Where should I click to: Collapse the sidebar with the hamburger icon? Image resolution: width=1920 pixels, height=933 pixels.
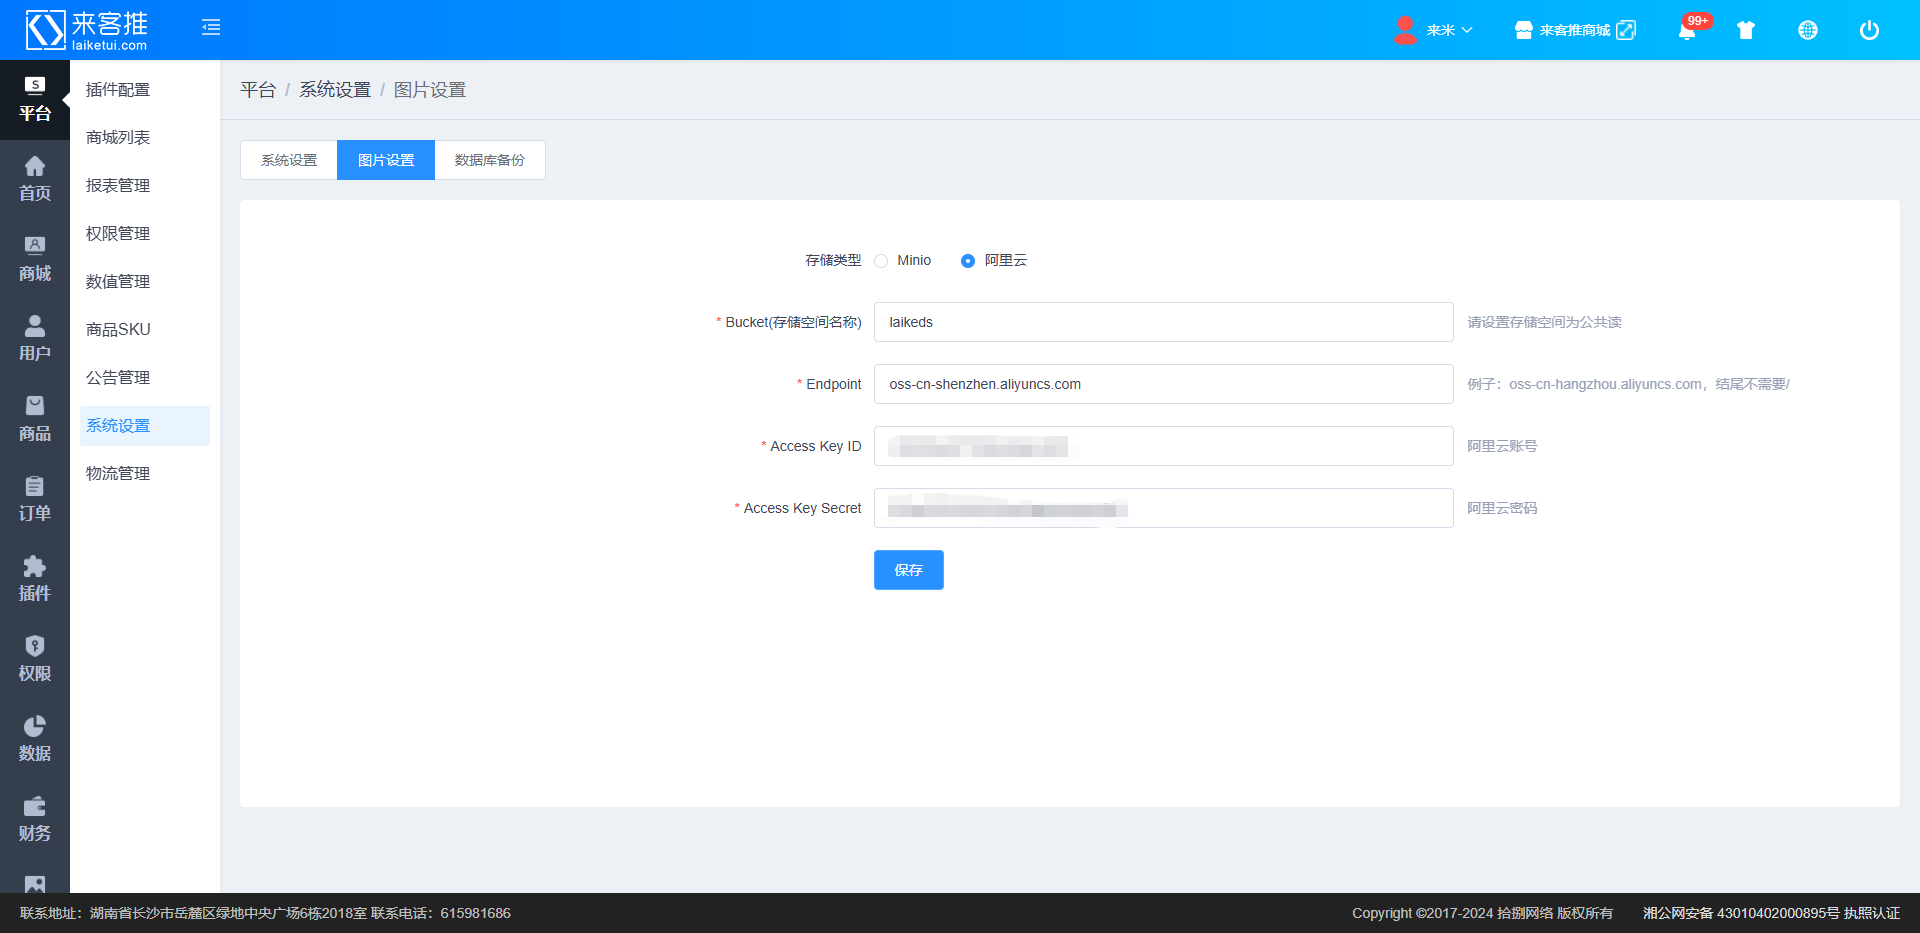211,28
